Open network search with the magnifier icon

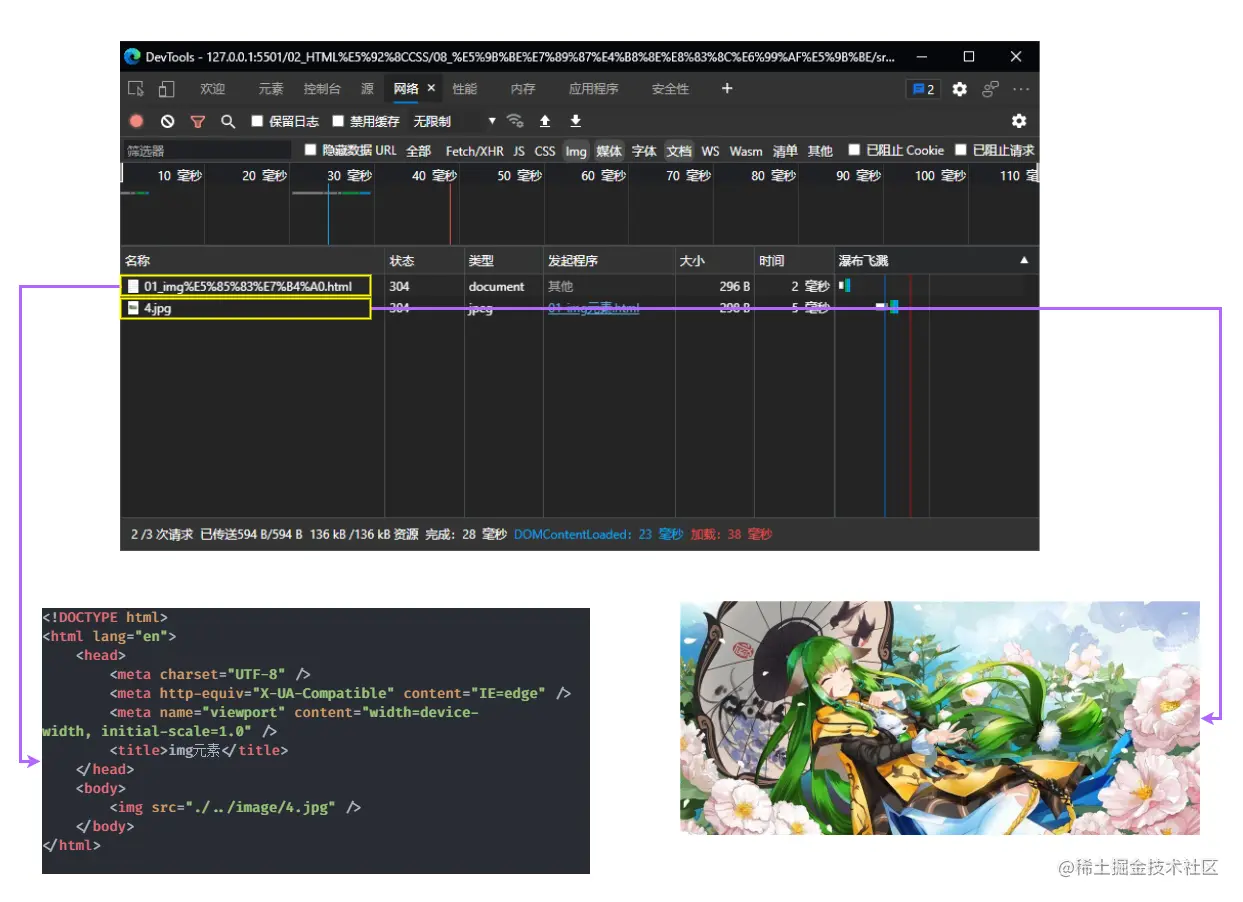[228, 121]
